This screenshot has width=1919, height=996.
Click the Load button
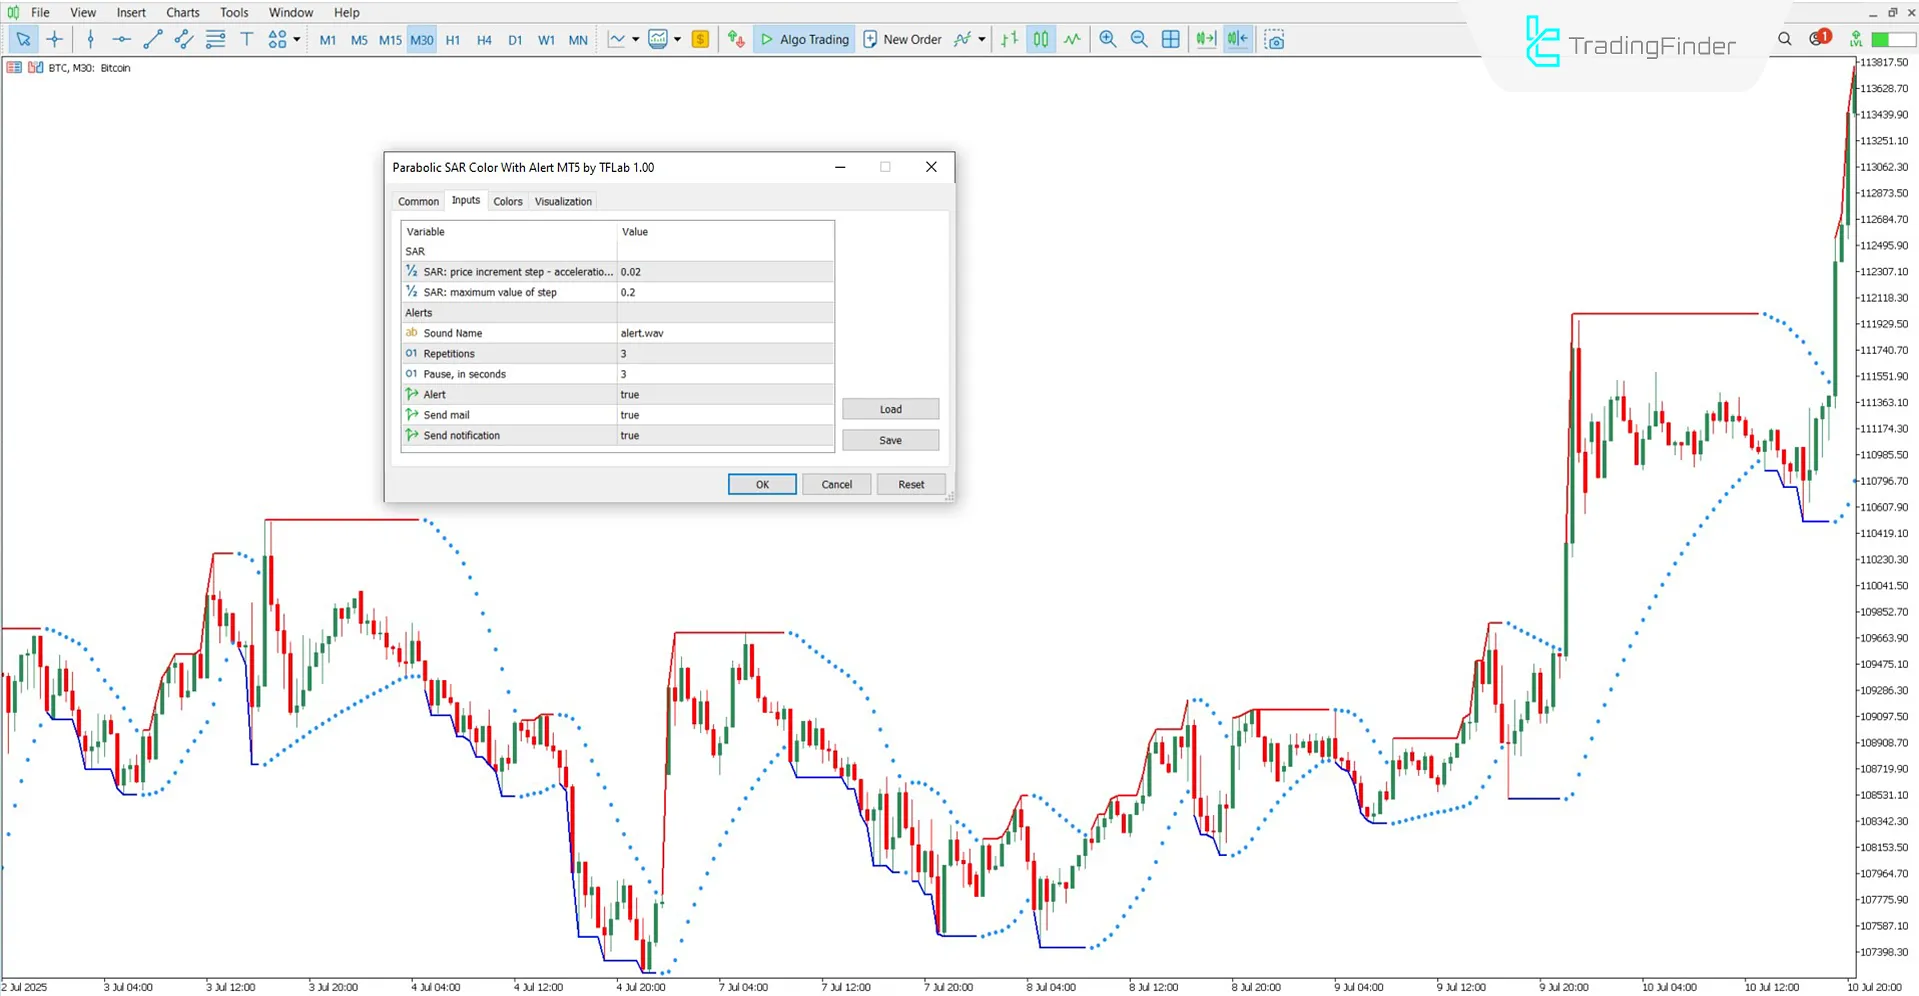tap(889, 409)
